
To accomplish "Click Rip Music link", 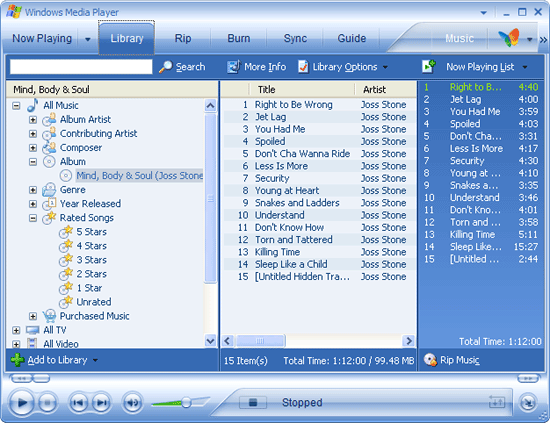I will click(460, 360).
